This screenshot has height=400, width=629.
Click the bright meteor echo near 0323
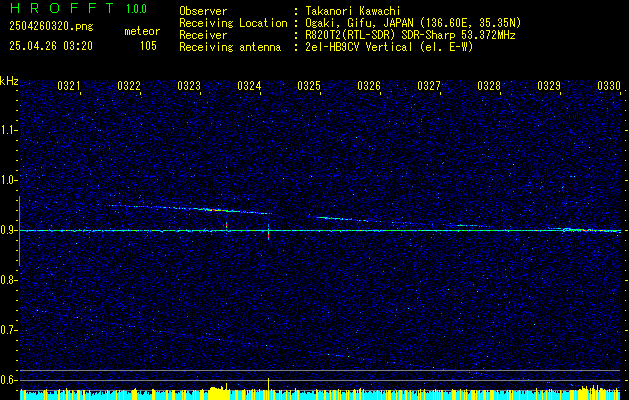point(215,209)
